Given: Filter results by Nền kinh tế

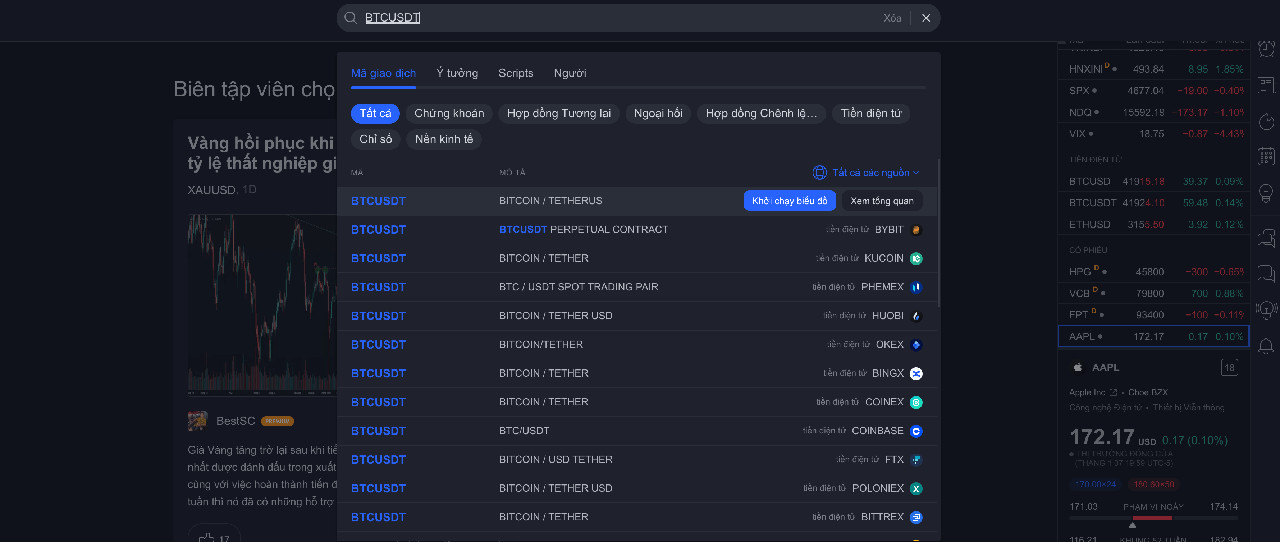Looking at the screenshot, I should point(444,139).
